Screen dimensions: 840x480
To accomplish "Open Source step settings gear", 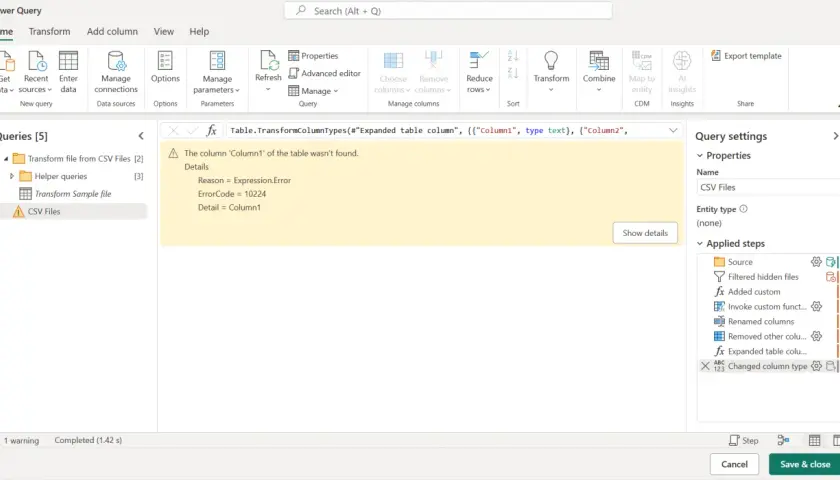I will (x=816, y=262).
